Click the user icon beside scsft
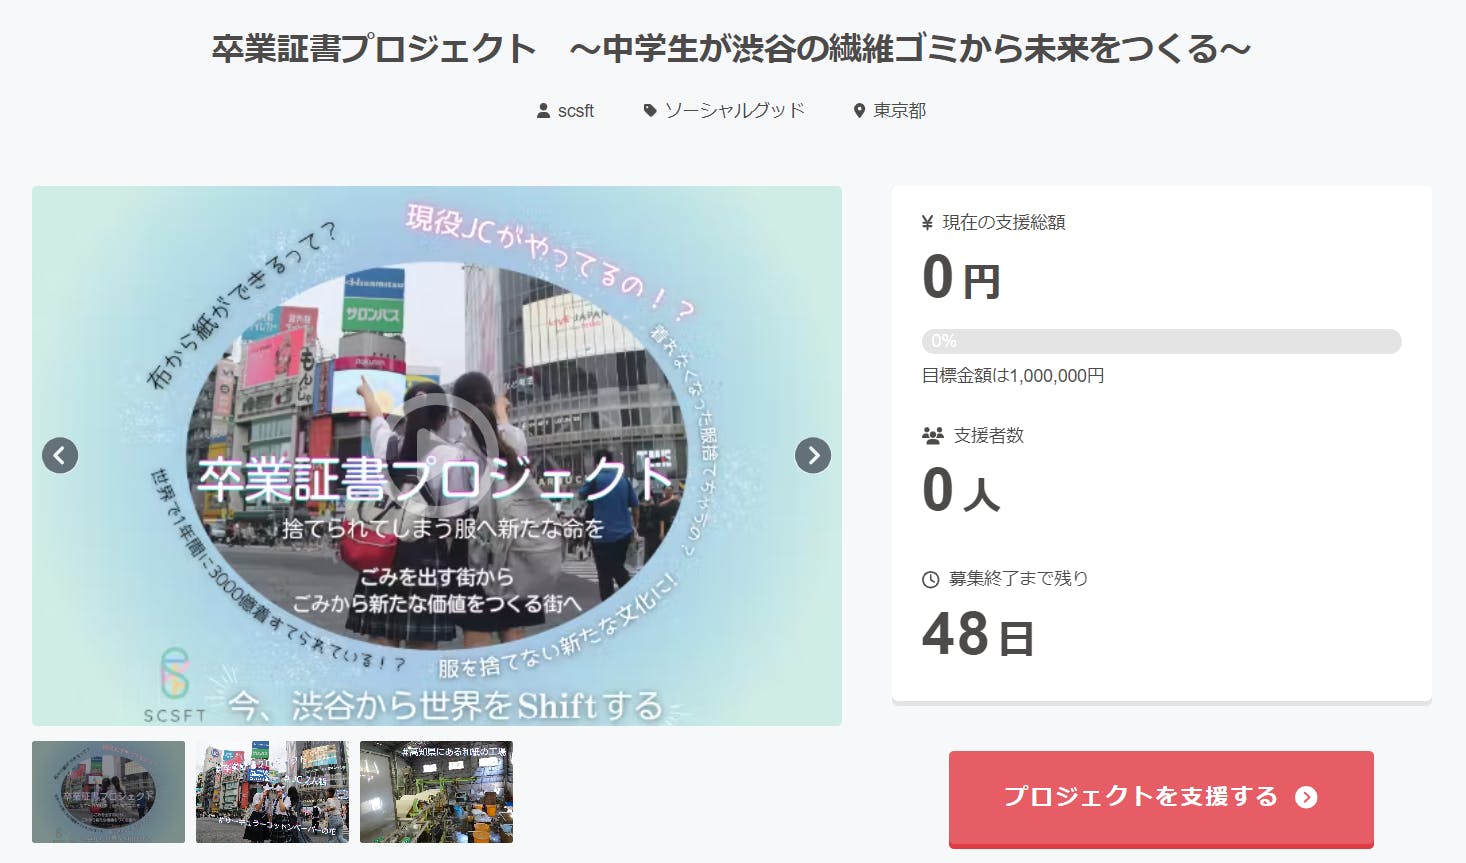Image resolution: width=1466 pixels, height=863 pixels. [x=543, y=111]
